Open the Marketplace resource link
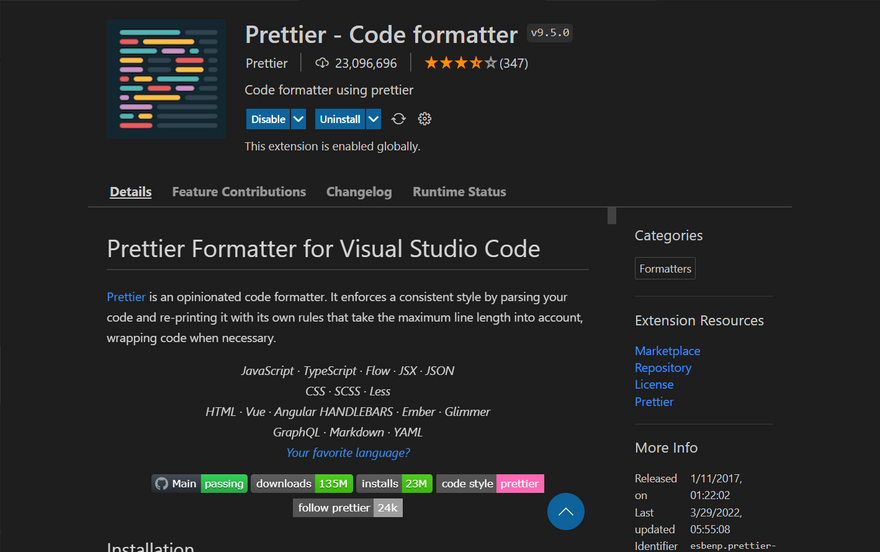Screen dimensions: 880x552 tap(667, 351)
